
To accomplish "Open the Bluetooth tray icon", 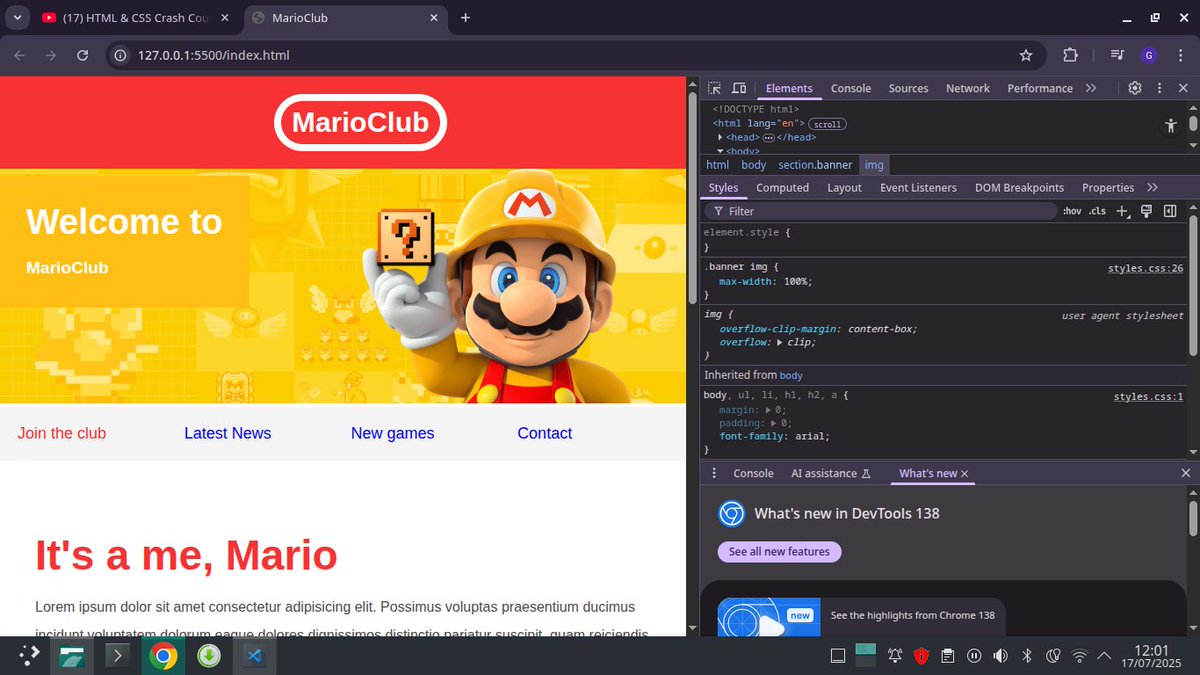I will coord(1026,656).
